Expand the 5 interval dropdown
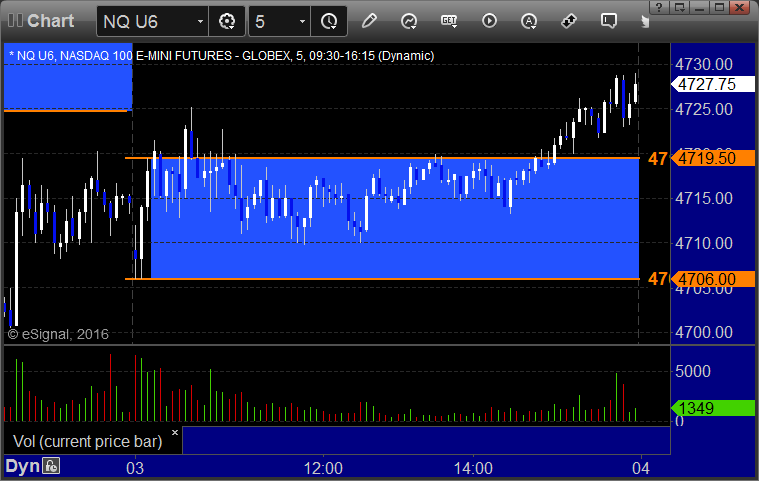The height and width of the screenshot is (481, 759). pos(302,21)
